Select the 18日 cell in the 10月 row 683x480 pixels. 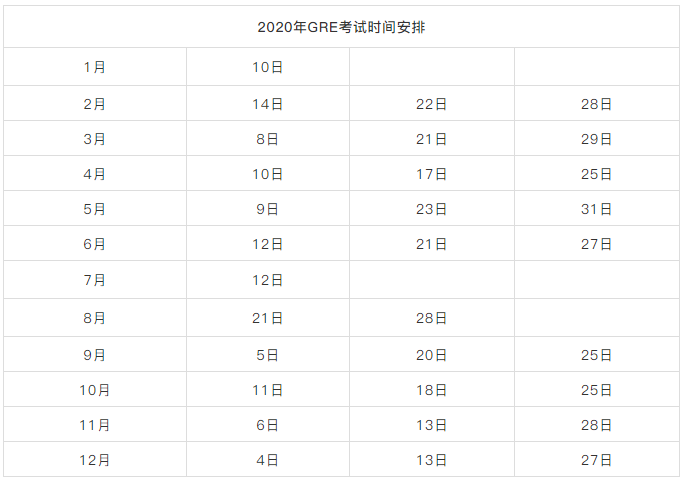coord(432,389)
